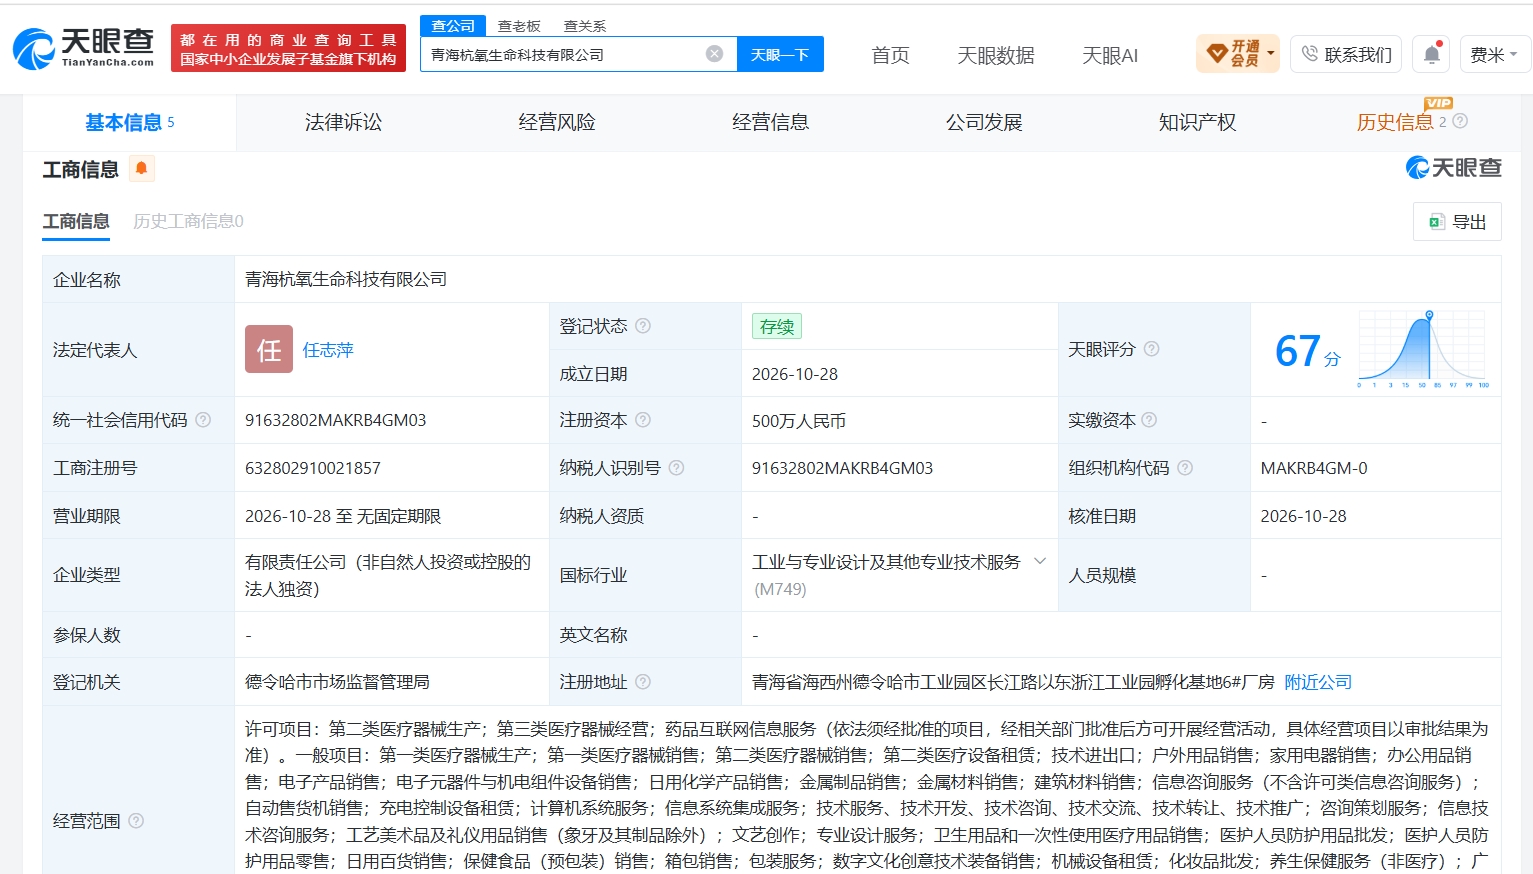Open the notification bell
Viewport: 1533px width, 874px height.
[x=1431, y=54]
